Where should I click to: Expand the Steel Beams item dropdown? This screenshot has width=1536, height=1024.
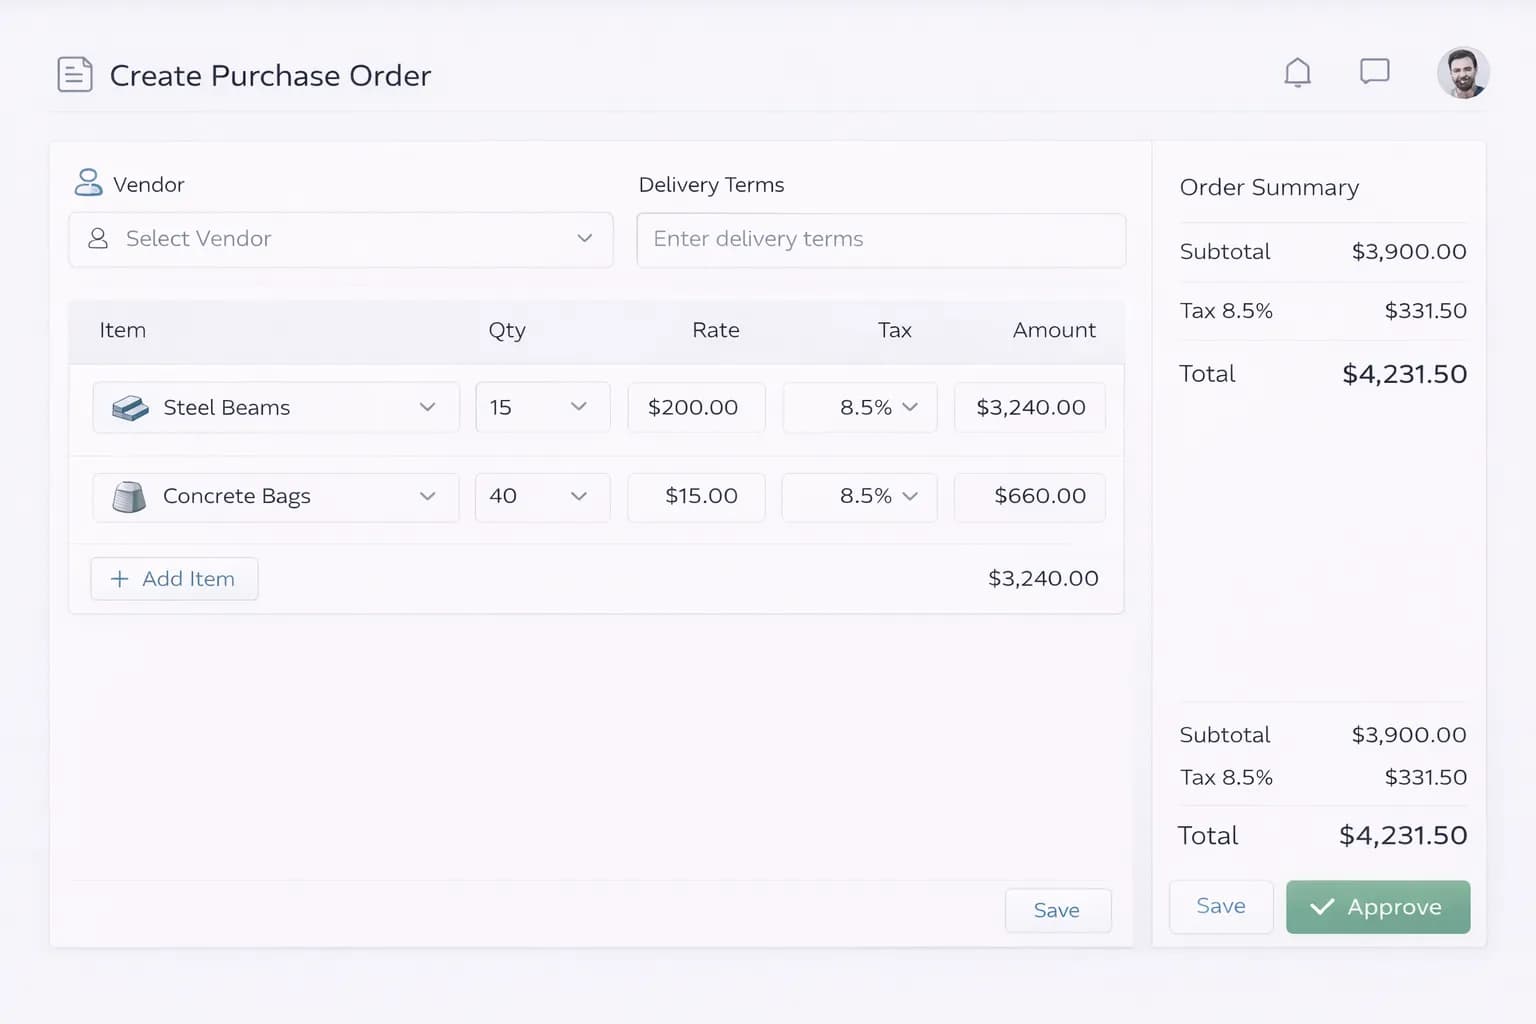[x=427, y=407]
